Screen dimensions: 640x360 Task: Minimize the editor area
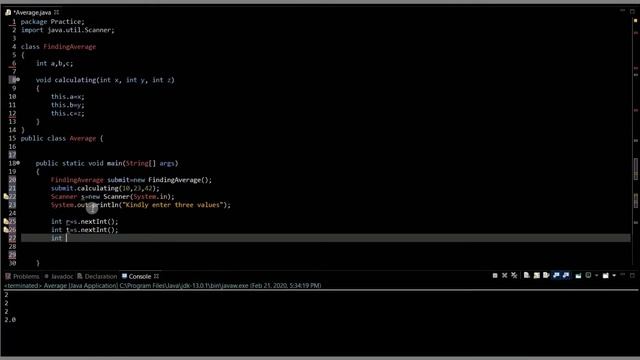coord(622,11)
